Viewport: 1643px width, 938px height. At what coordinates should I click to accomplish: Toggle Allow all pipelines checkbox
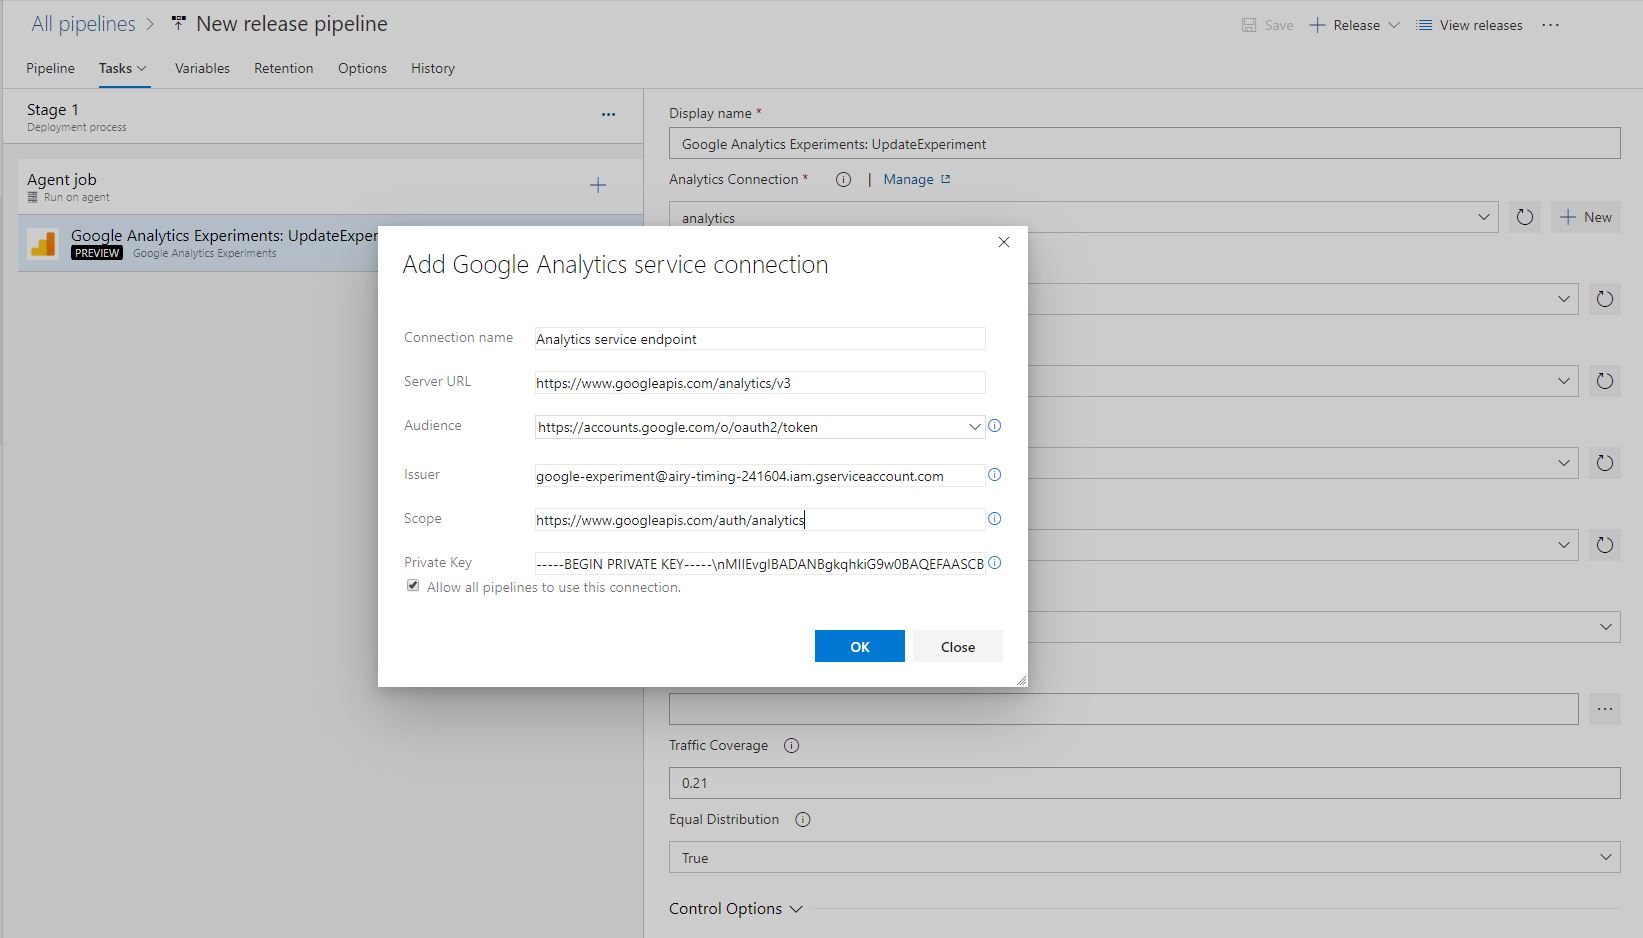tap(413, 586)
